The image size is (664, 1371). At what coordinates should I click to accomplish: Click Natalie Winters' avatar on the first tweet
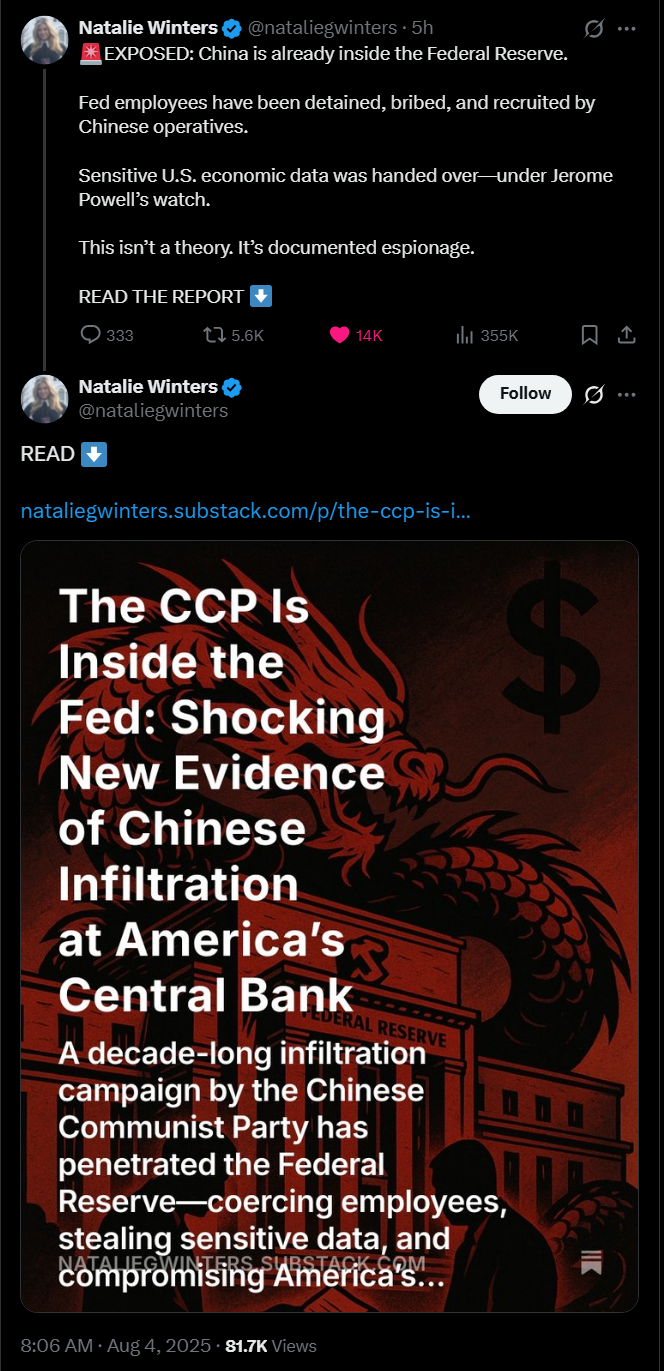pyautogui.click(x=44, y=40)
